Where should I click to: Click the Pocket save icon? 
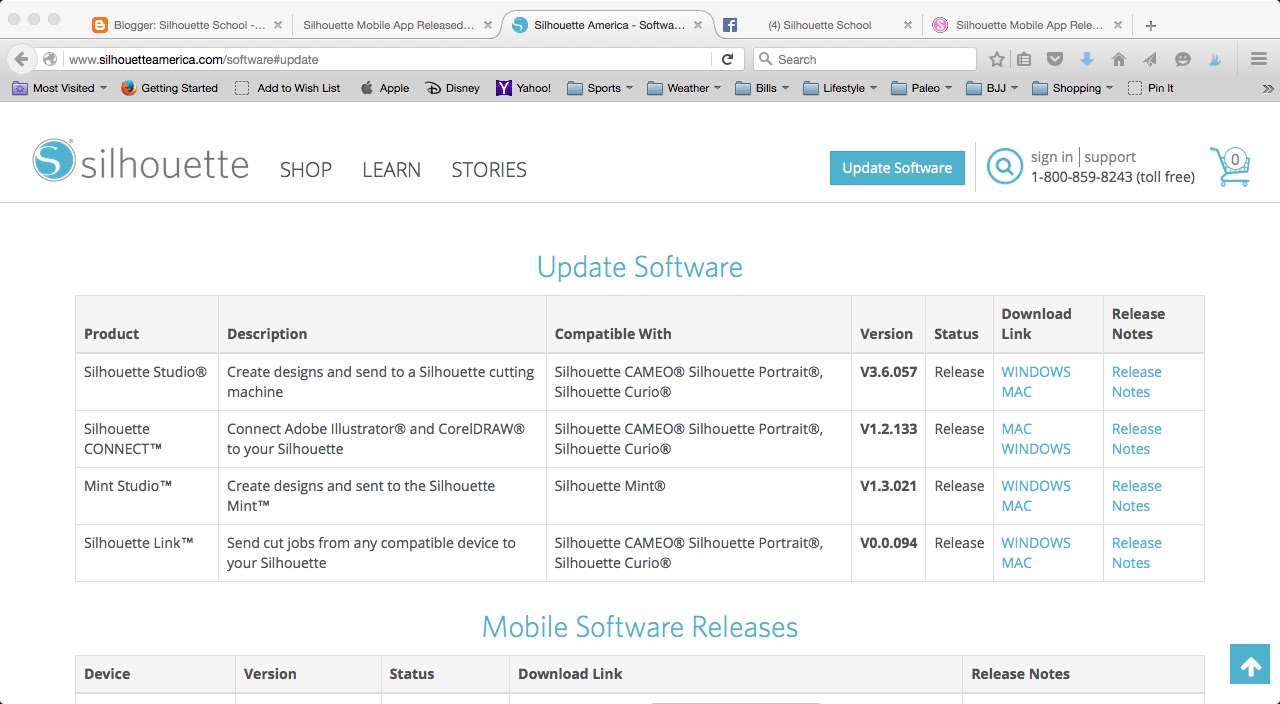point(1054,59)
